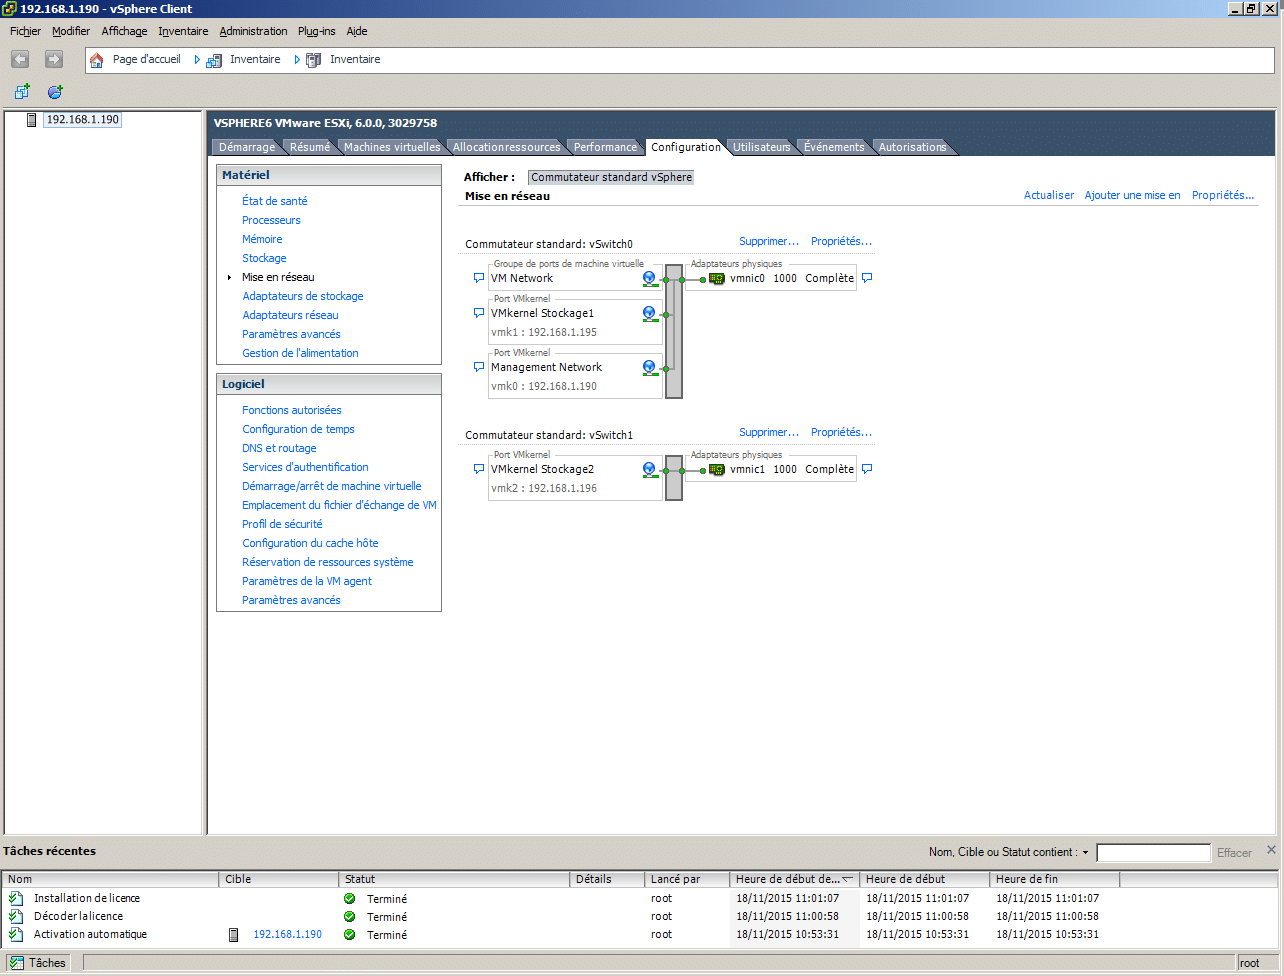Screen dimensions: 1284x976
Task: Click the second toolbar icon with globe
Action: pyautogui.click(x=55, y=92)
